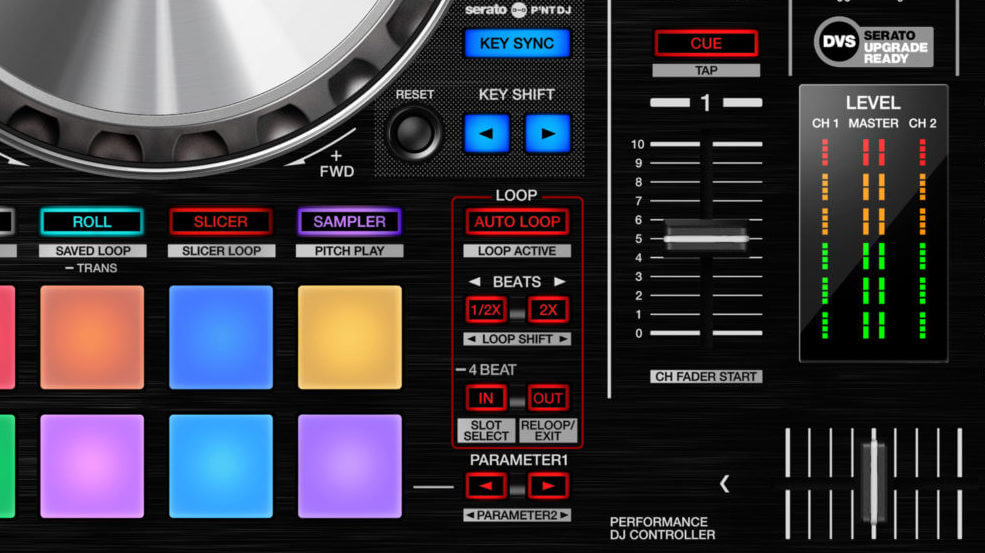The height and width of the screenshot is (553, 985).
Task: Select the SLICER pad mode
Action: click(220, 221)
